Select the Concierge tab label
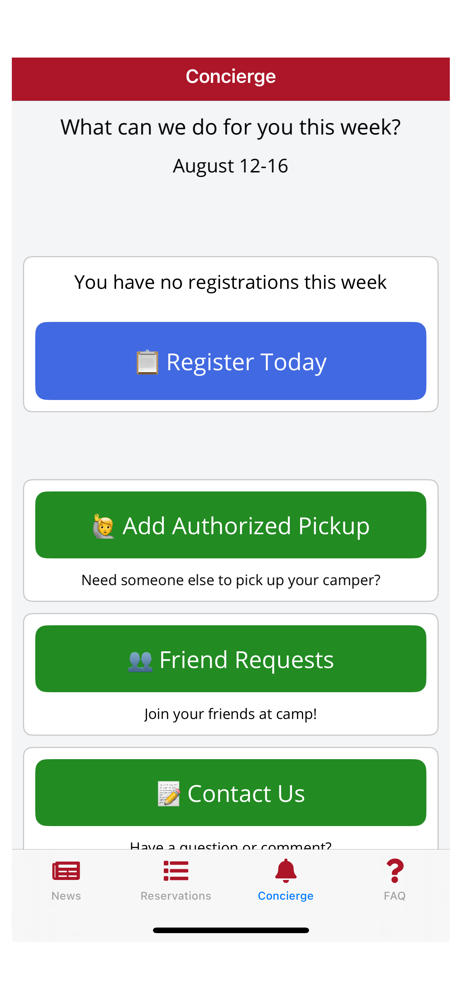The height and width of the screenshot is (1000, 462). pyautogui.click(x=285, y=895)
